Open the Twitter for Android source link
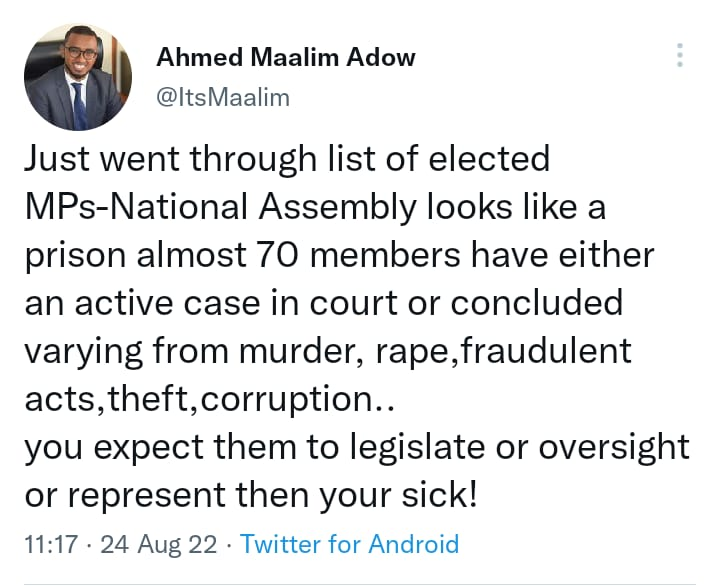 [x=350, y=544]
